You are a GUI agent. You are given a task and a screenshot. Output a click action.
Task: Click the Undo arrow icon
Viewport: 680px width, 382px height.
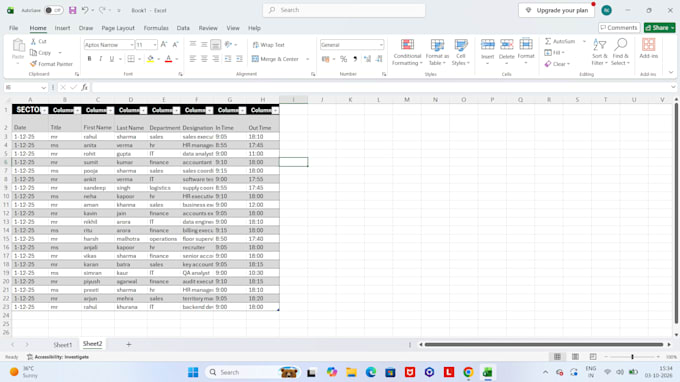(x=85, y=10)
